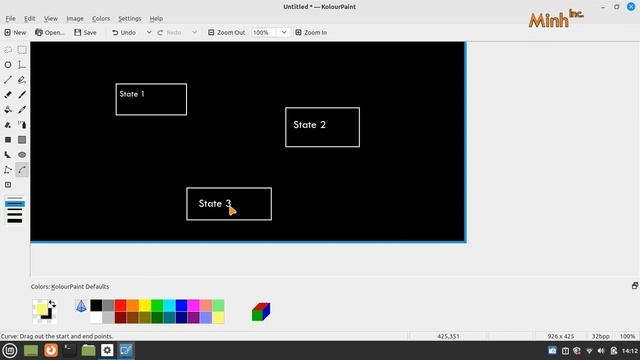Click the New toolbar button
The image size is (640, 360).
15,32
